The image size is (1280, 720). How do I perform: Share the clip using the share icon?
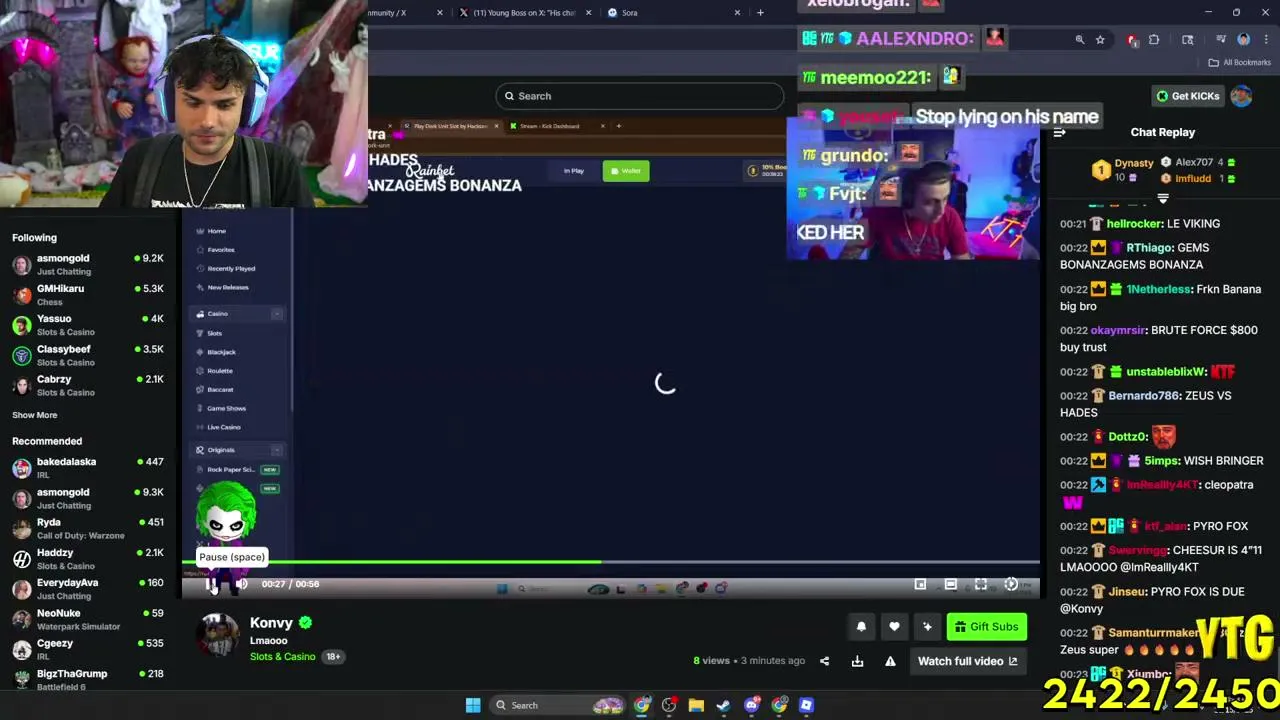tap(824, 661)
